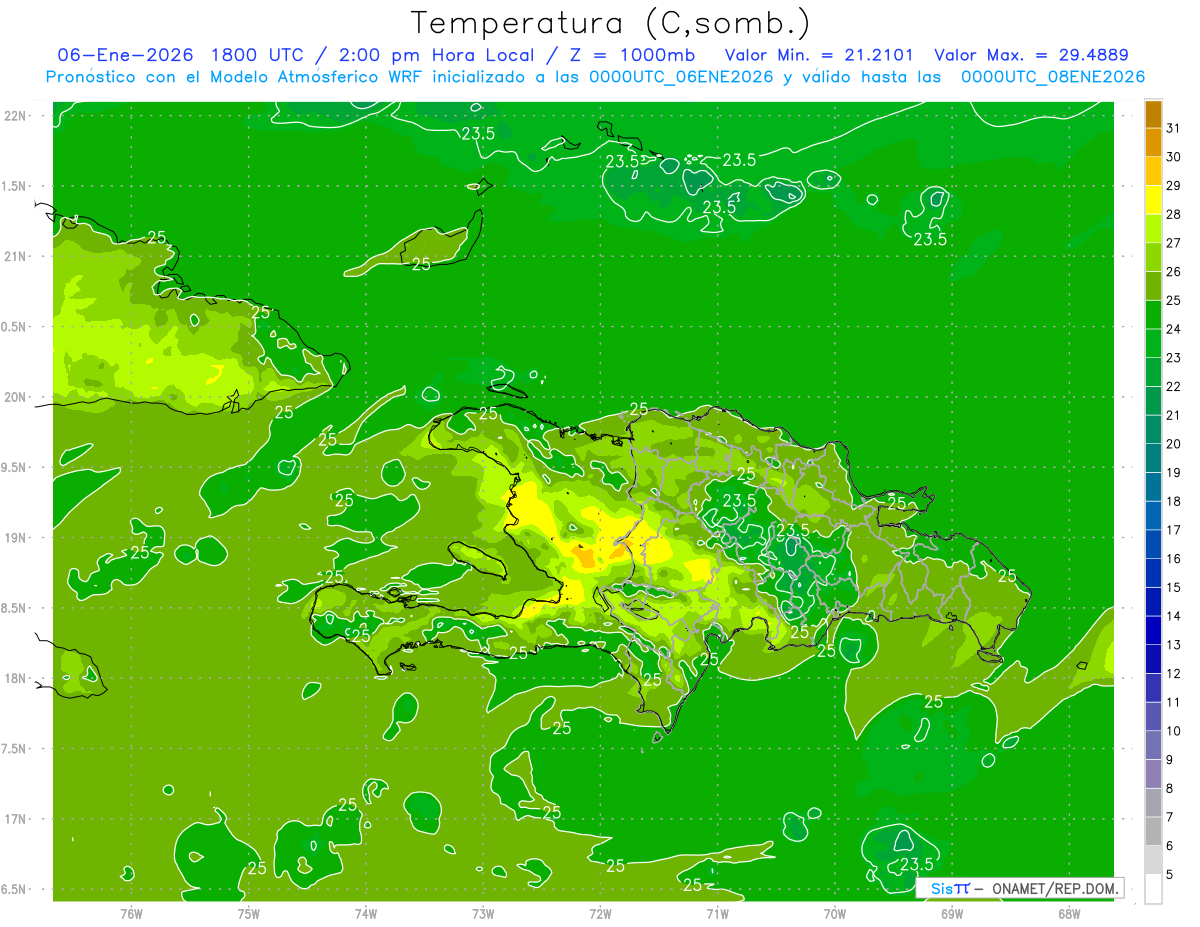1200x927 pixels.
Task: Click the 'Valor Min. = 21.2101' value
Action: click(819, 55)
